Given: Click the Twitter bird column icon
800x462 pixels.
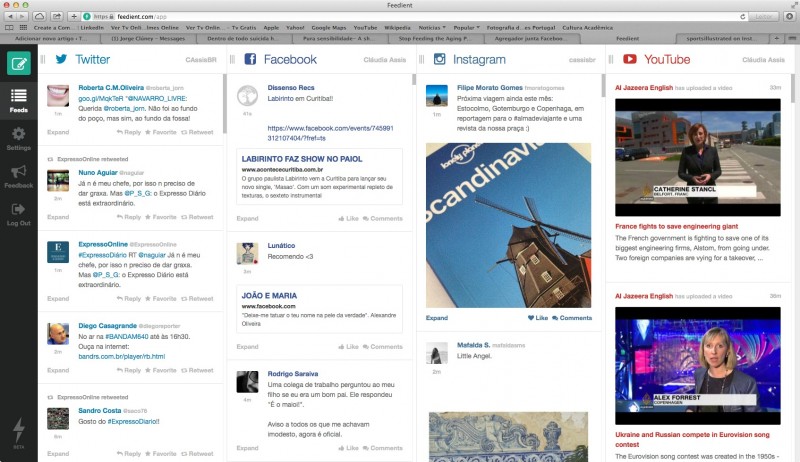Looking at the screenshot, I should click(x=62, y=60).
